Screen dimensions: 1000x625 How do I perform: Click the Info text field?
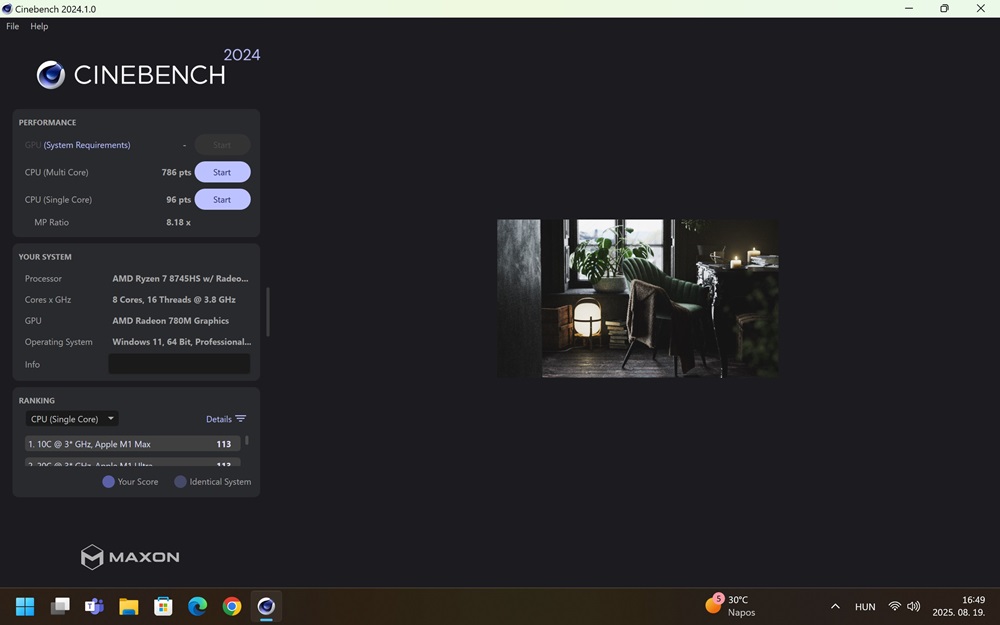pyautogui.click(x=179, y=364)
